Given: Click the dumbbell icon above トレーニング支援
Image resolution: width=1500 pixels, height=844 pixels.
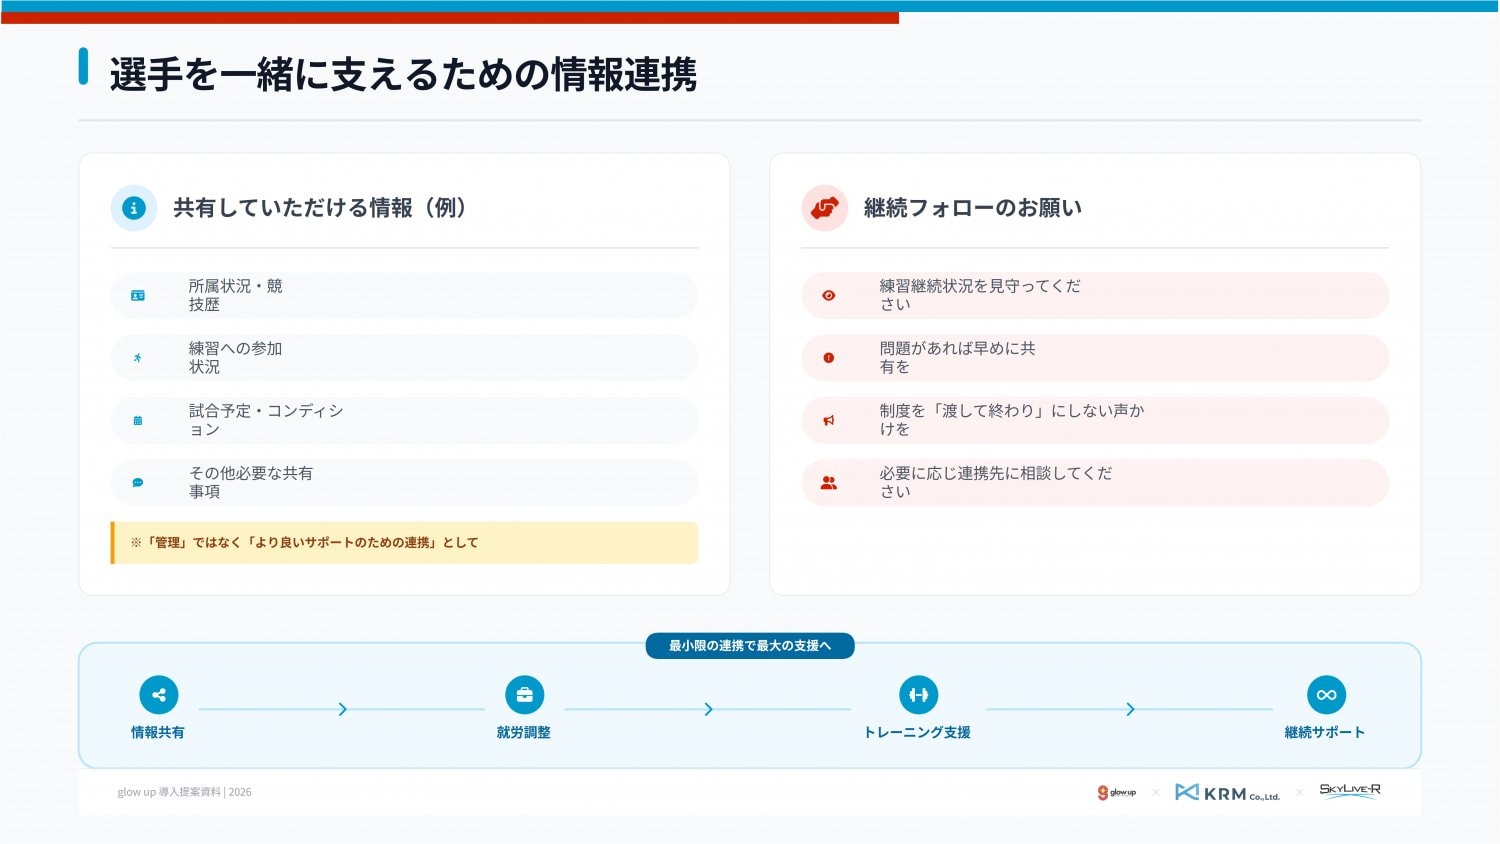Looking at the screenshot, I should 918,695.
